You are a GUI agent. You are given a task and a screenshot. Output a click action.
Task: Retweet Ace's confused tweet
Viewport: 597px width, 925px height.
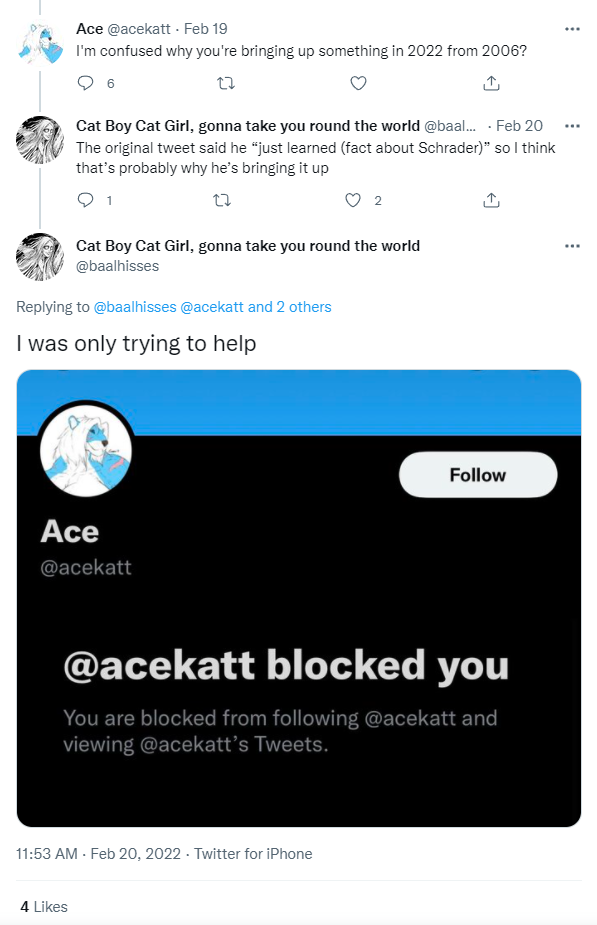(226, 83)
